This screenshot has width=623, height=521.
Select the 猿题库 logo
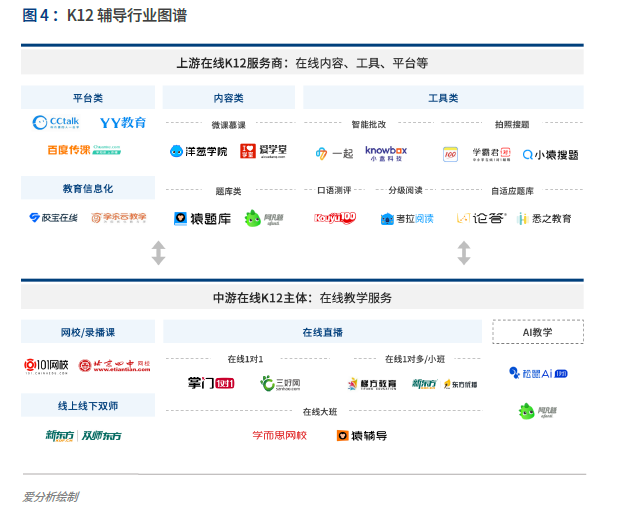pyautogui.click(x=201, y=218)
